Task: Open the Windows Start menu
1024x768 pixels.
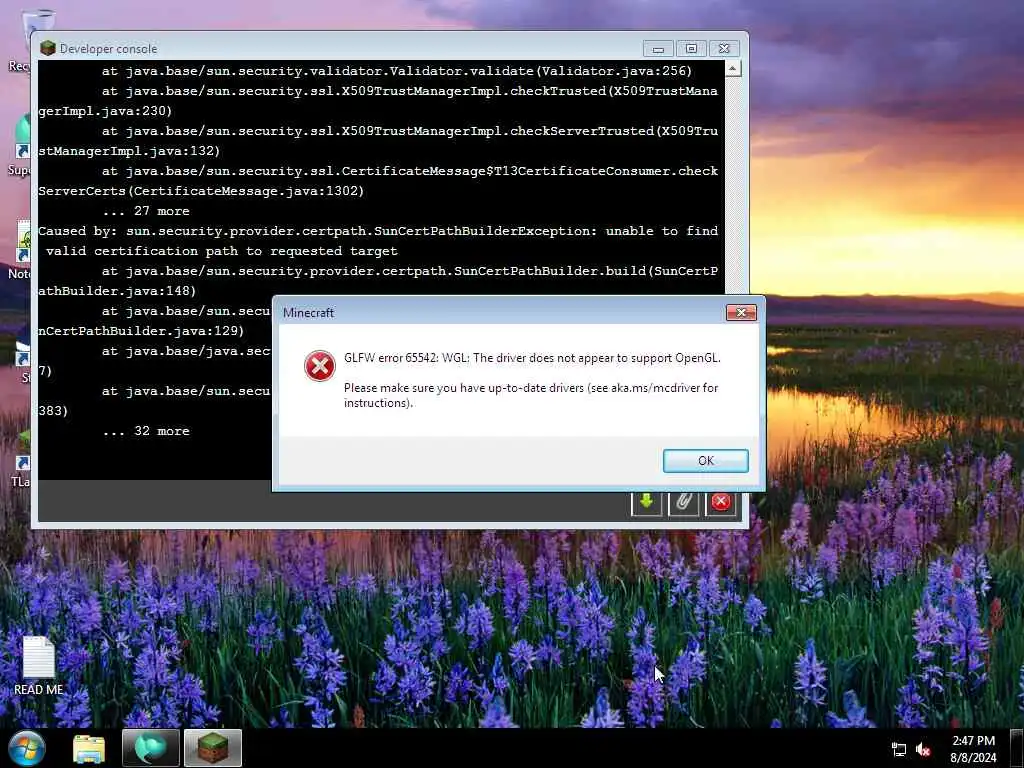Action: click(27, 748)
